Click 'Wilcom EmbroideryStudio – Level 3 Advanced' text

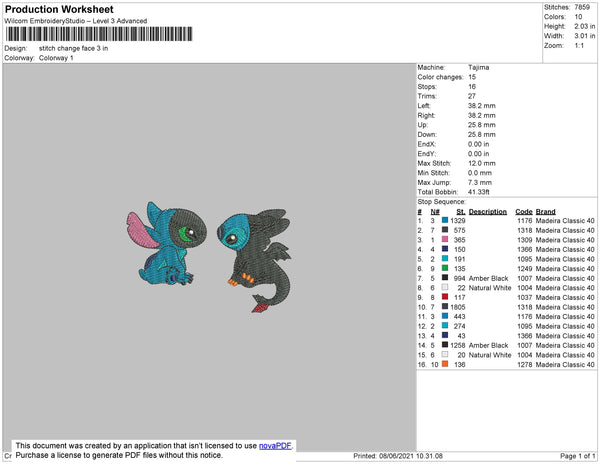76,21
